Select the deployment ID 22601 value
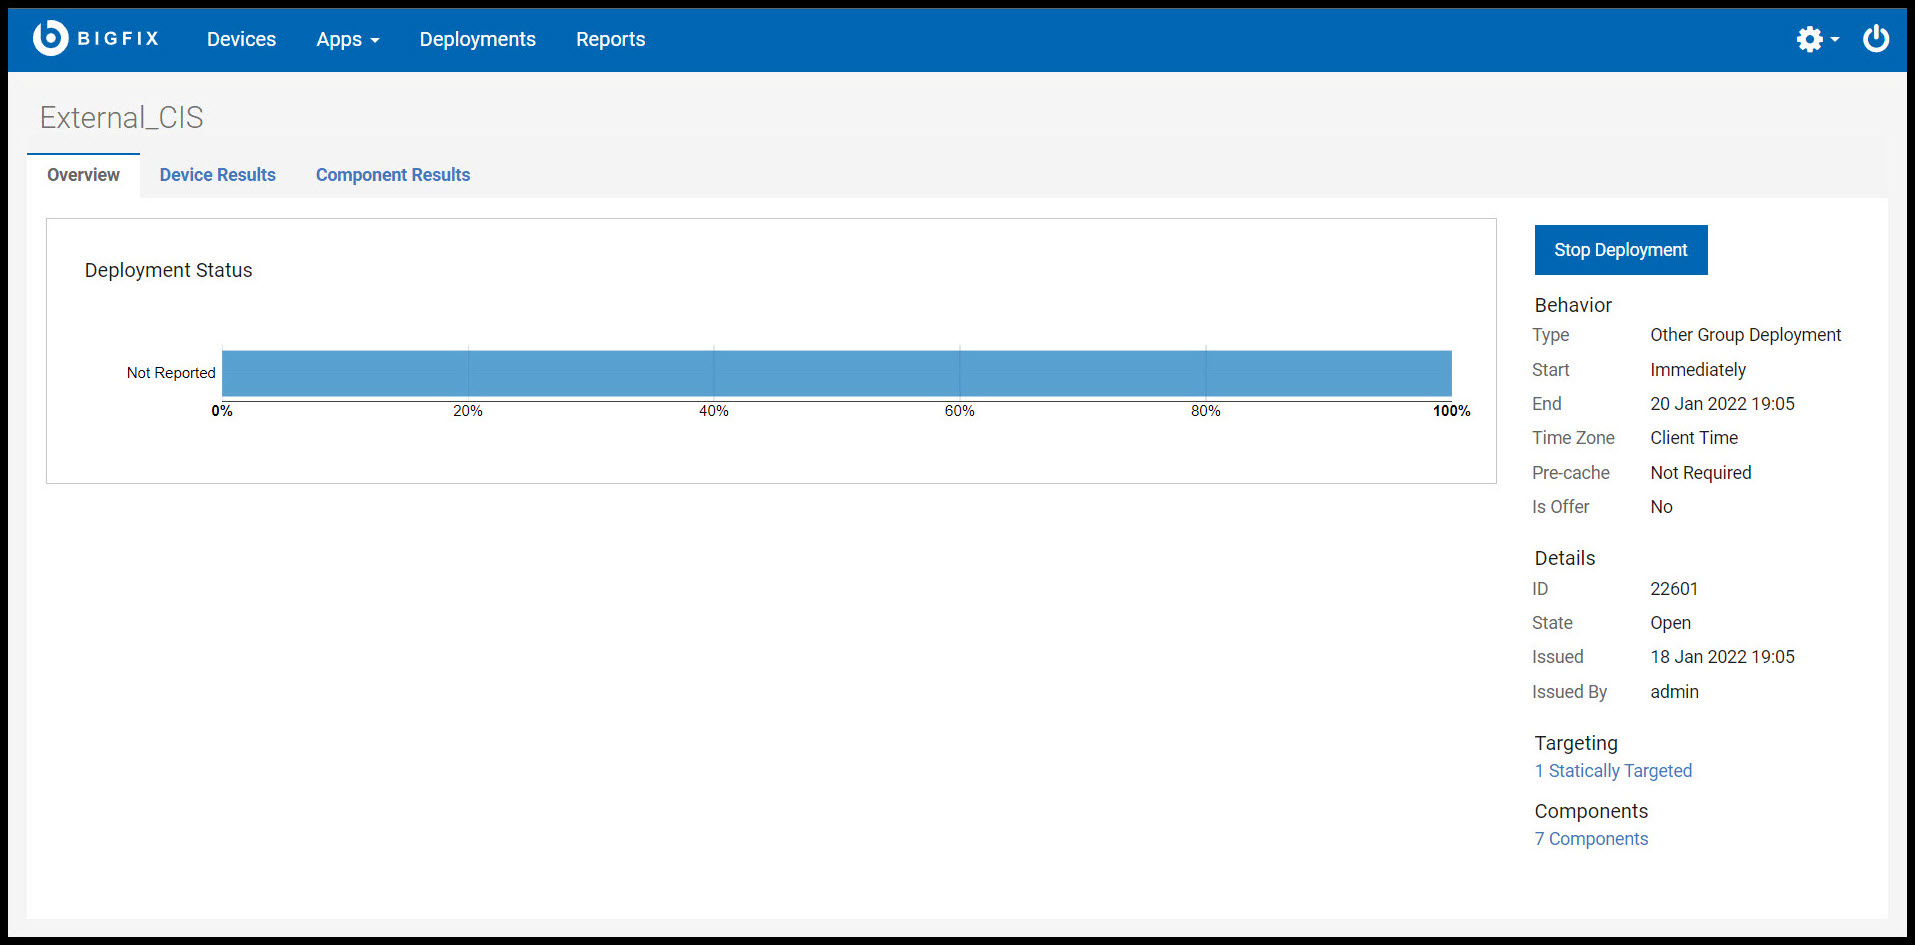1915x945 pixels. (1674, 588)
